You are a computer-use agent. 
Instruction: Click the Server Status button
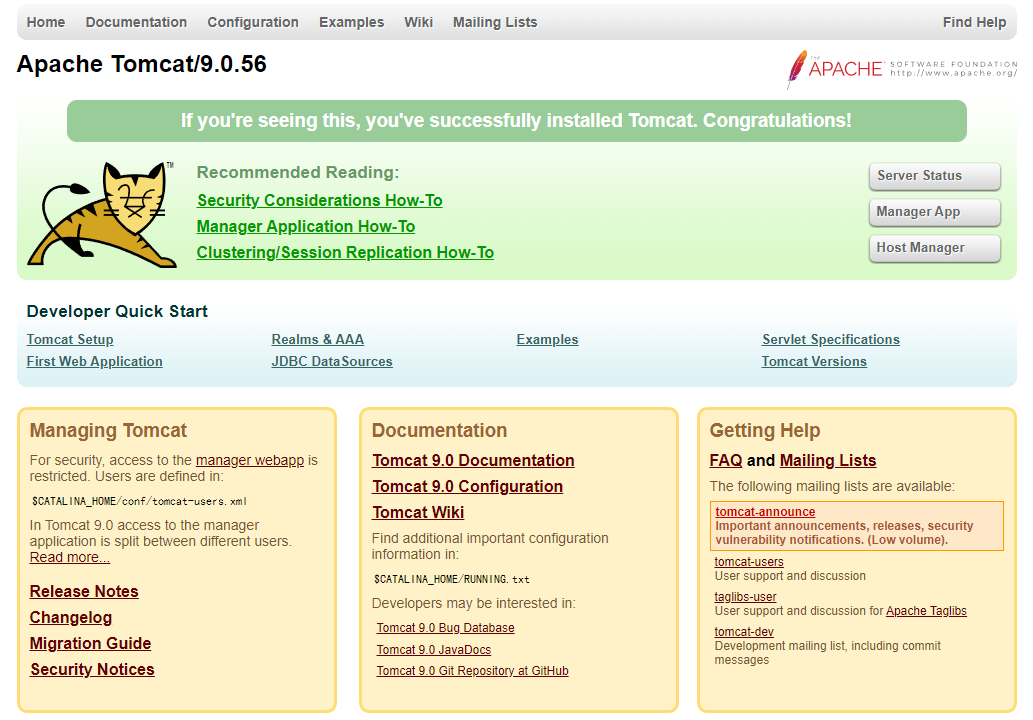pyautogui.click(x=934, y=176)
